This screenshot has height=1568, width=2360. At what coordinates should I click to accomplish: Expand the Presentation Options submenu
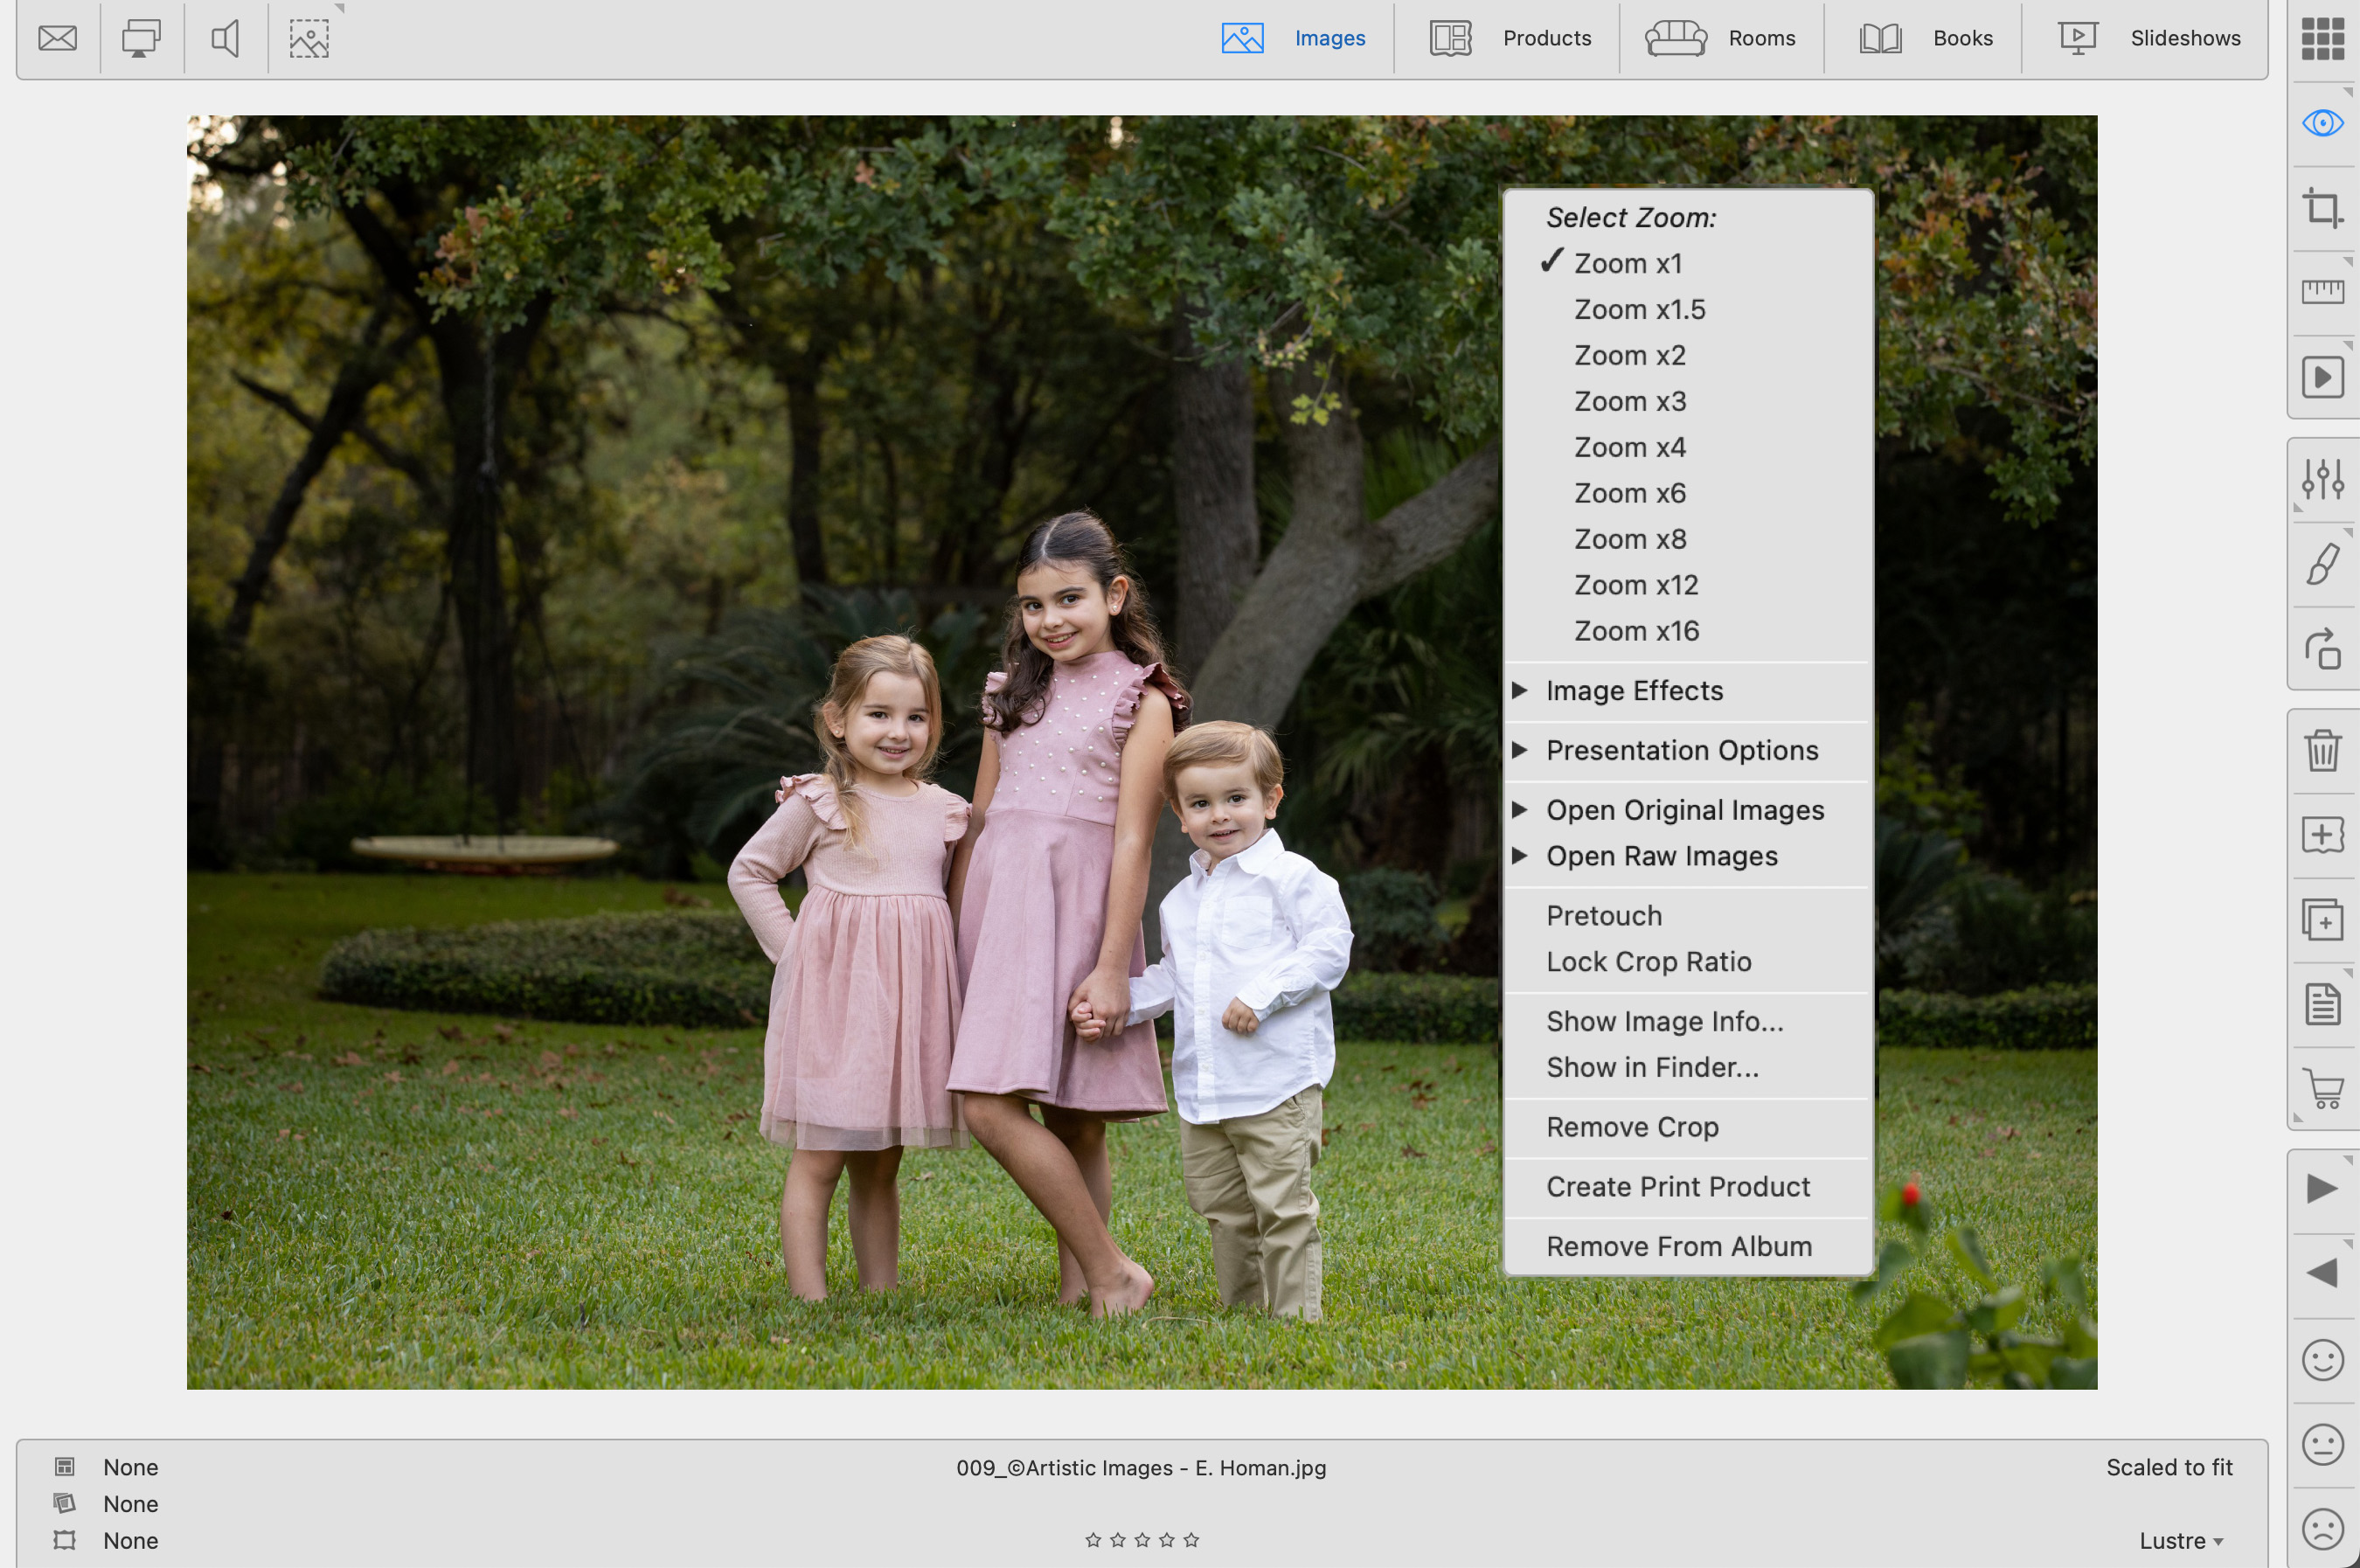[x=1681, y=751]
